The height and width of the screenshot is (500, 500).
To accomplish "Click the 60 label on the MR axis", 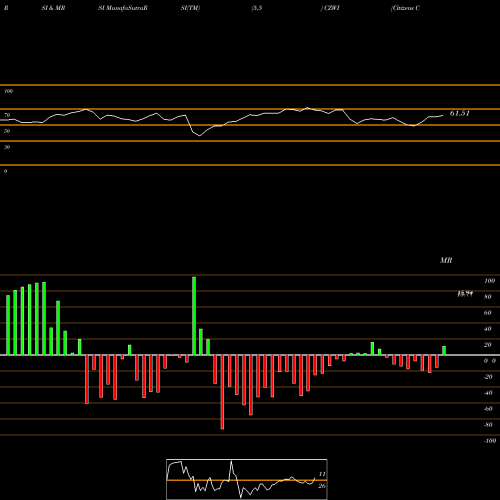I will point(488,313).
